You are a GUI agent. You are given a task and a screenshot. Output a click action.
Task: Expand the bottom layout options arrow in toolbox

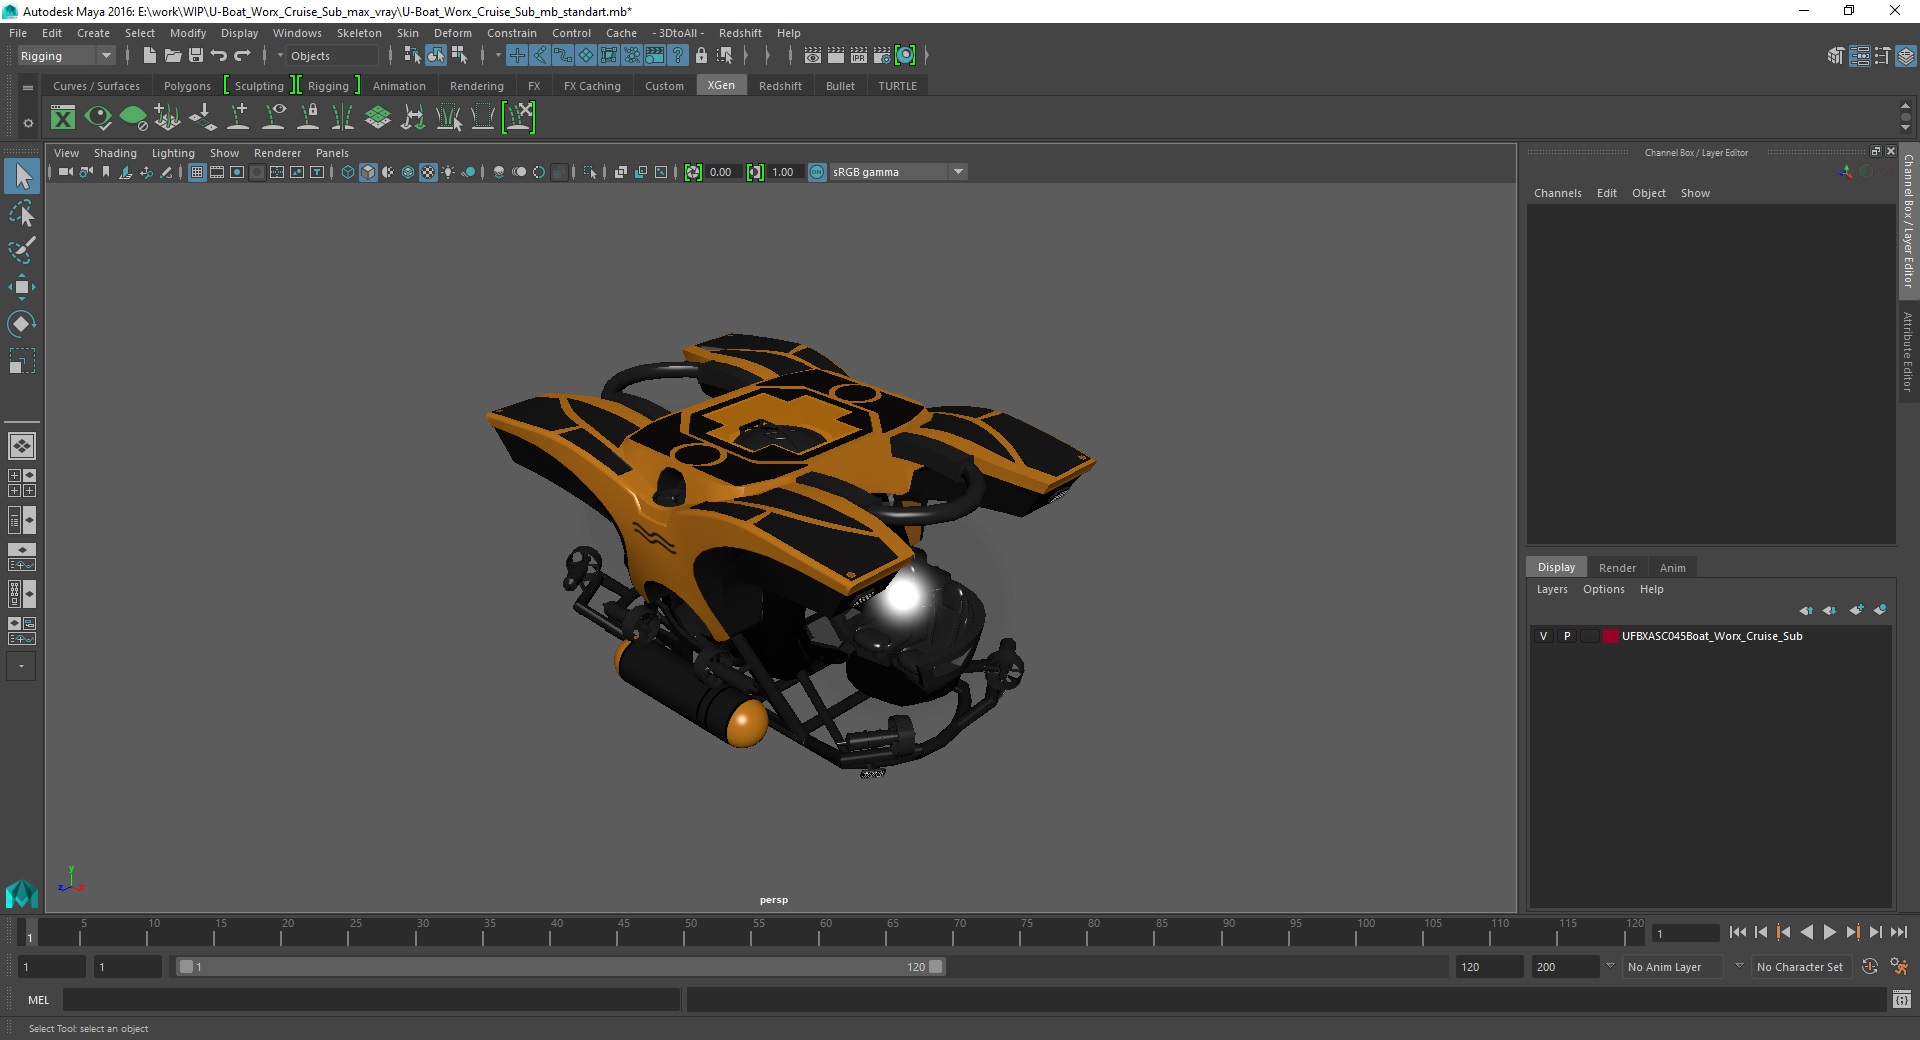coord(22,666)
